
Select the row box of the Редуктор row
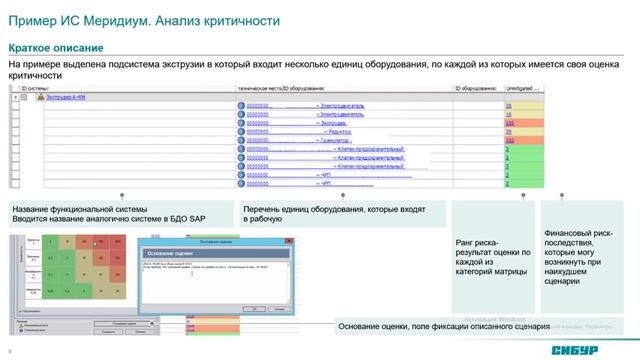coord(15,131)
